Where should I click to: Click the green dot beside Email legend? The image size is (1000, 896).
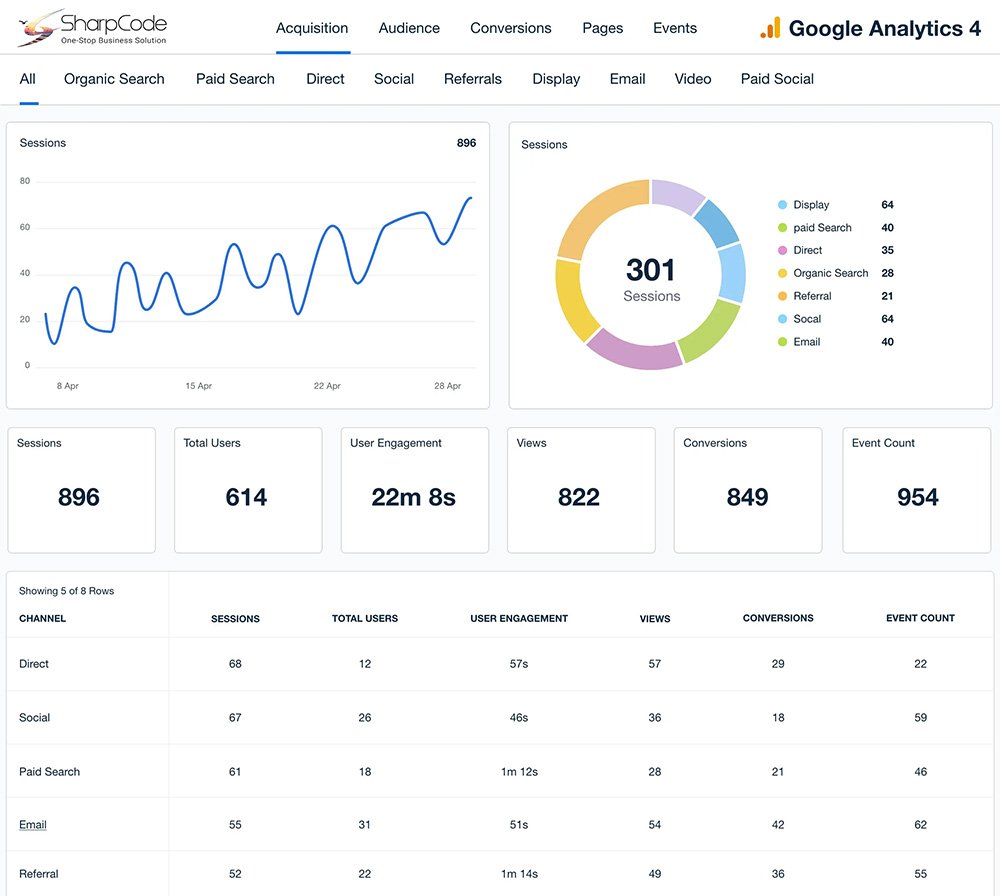coord(782,342)
